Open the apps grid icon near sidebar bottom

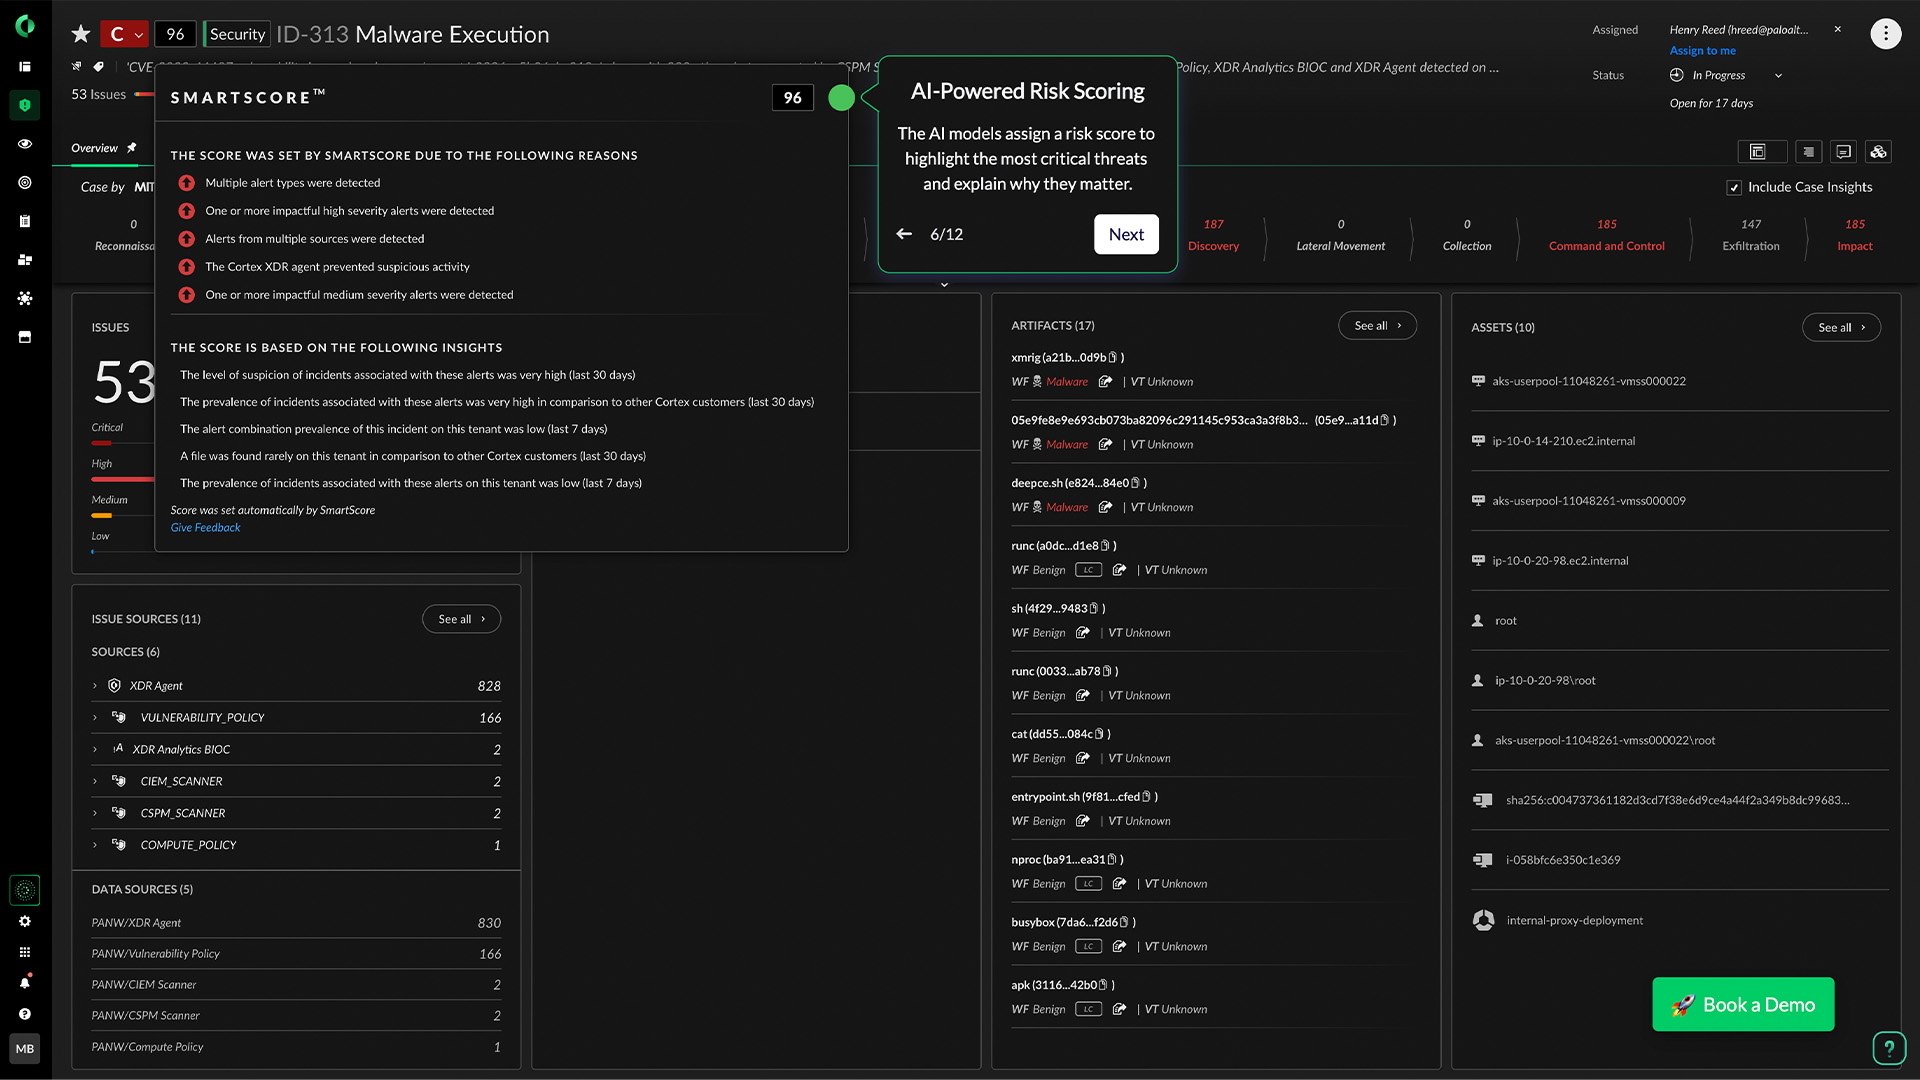point(24,951)
